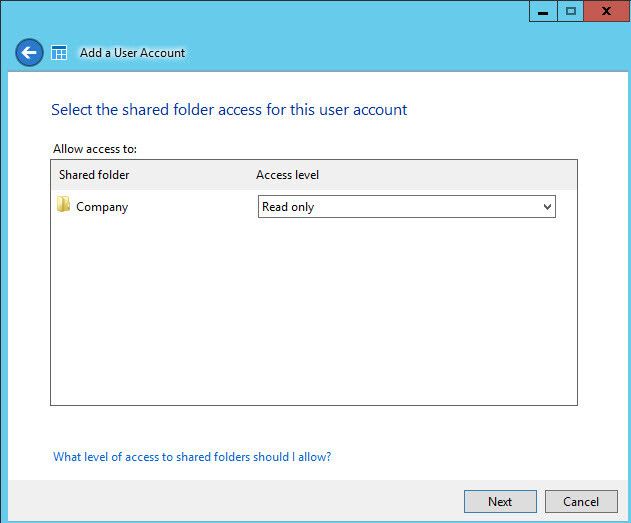Expand the access level dropdown arrow

(546, 207)
